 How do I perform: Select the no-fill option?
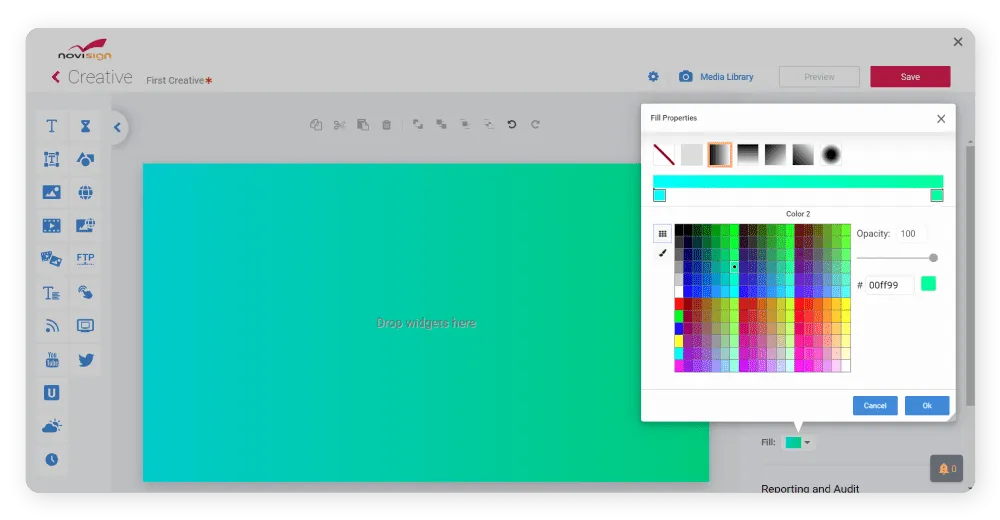click(664, 155)
